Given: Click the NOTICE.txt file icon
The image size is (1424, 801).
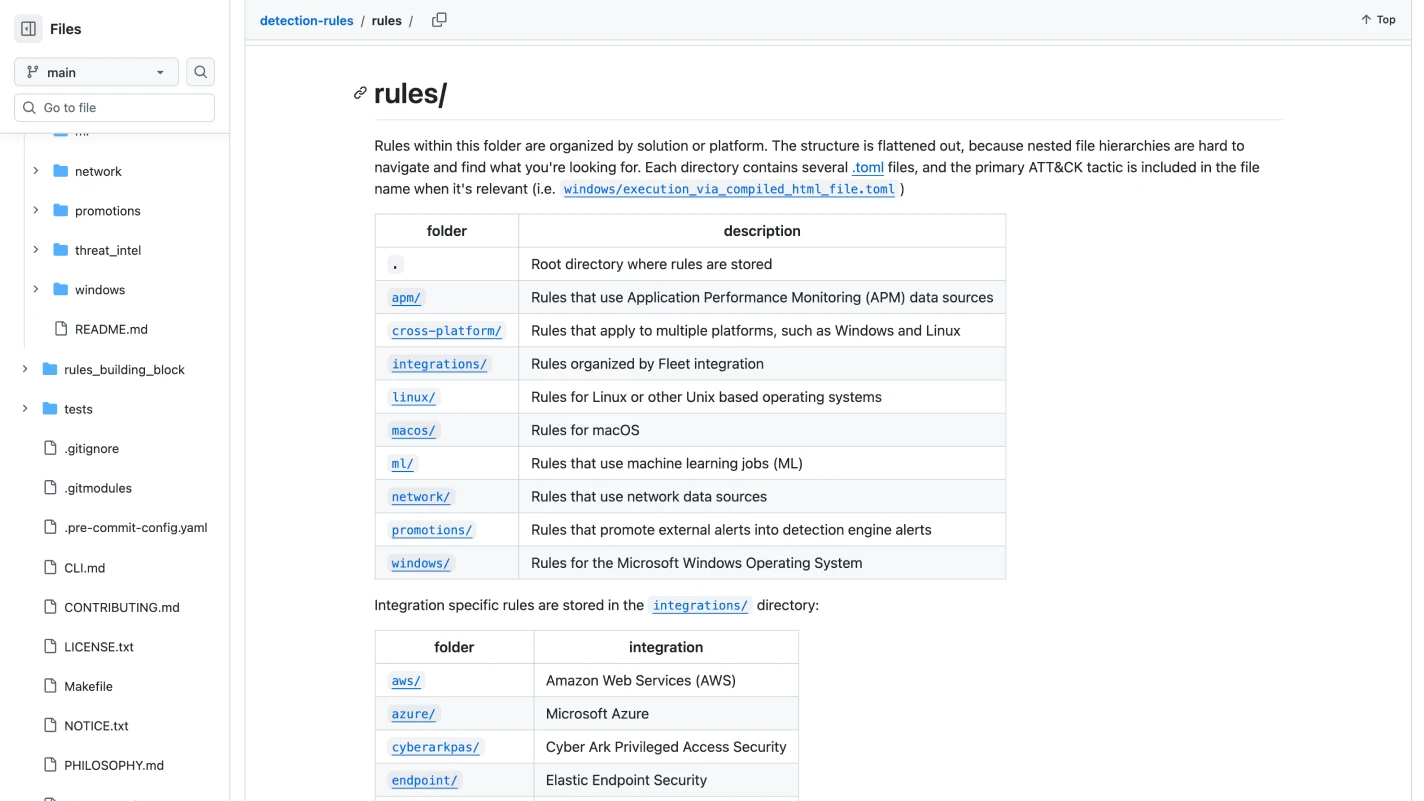Looking at the screenshot, I should point(50,726).
